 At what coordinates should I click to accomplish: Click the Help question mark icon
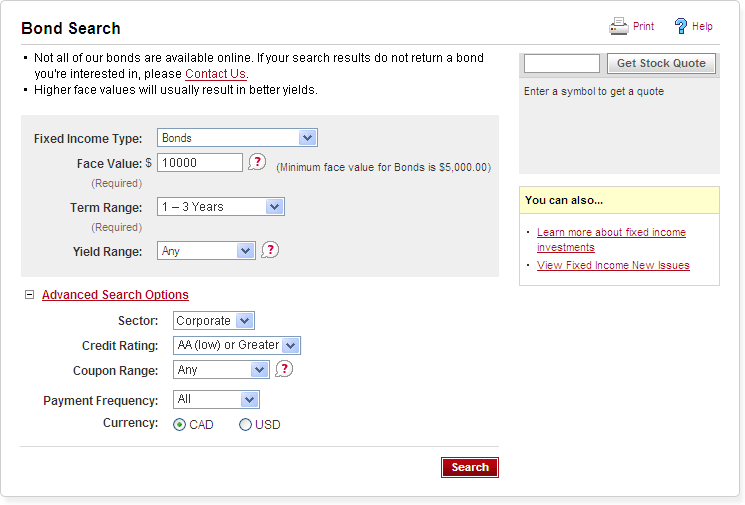(681, 26)
